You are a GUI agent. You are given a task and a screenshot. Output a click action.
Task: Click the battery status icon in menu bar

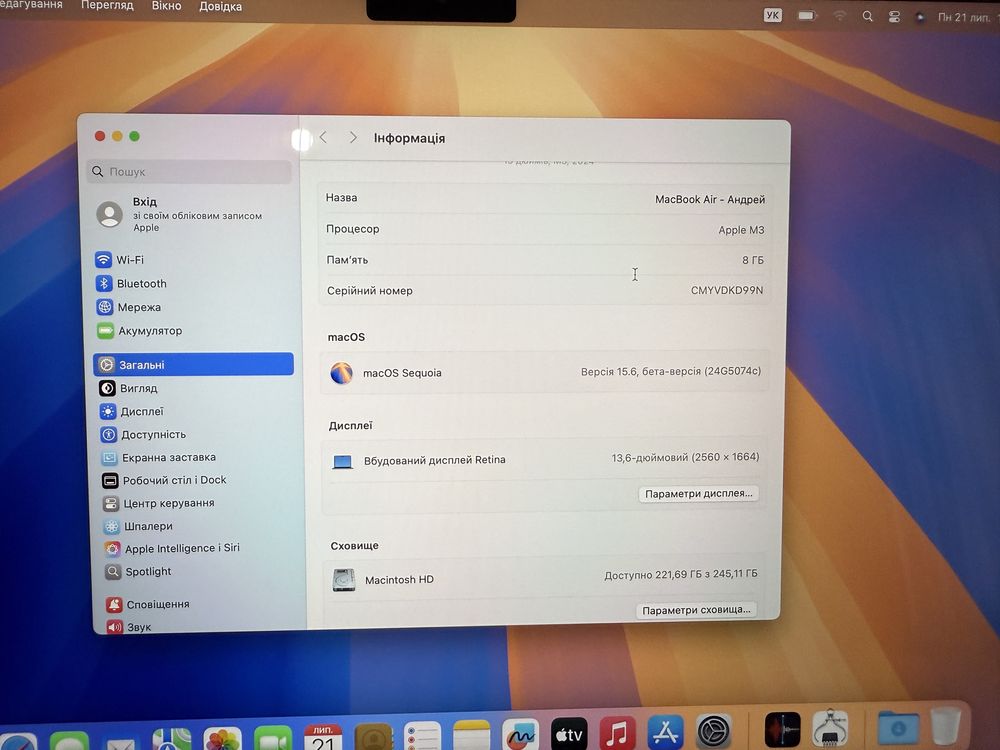click(x=807, y=16)
